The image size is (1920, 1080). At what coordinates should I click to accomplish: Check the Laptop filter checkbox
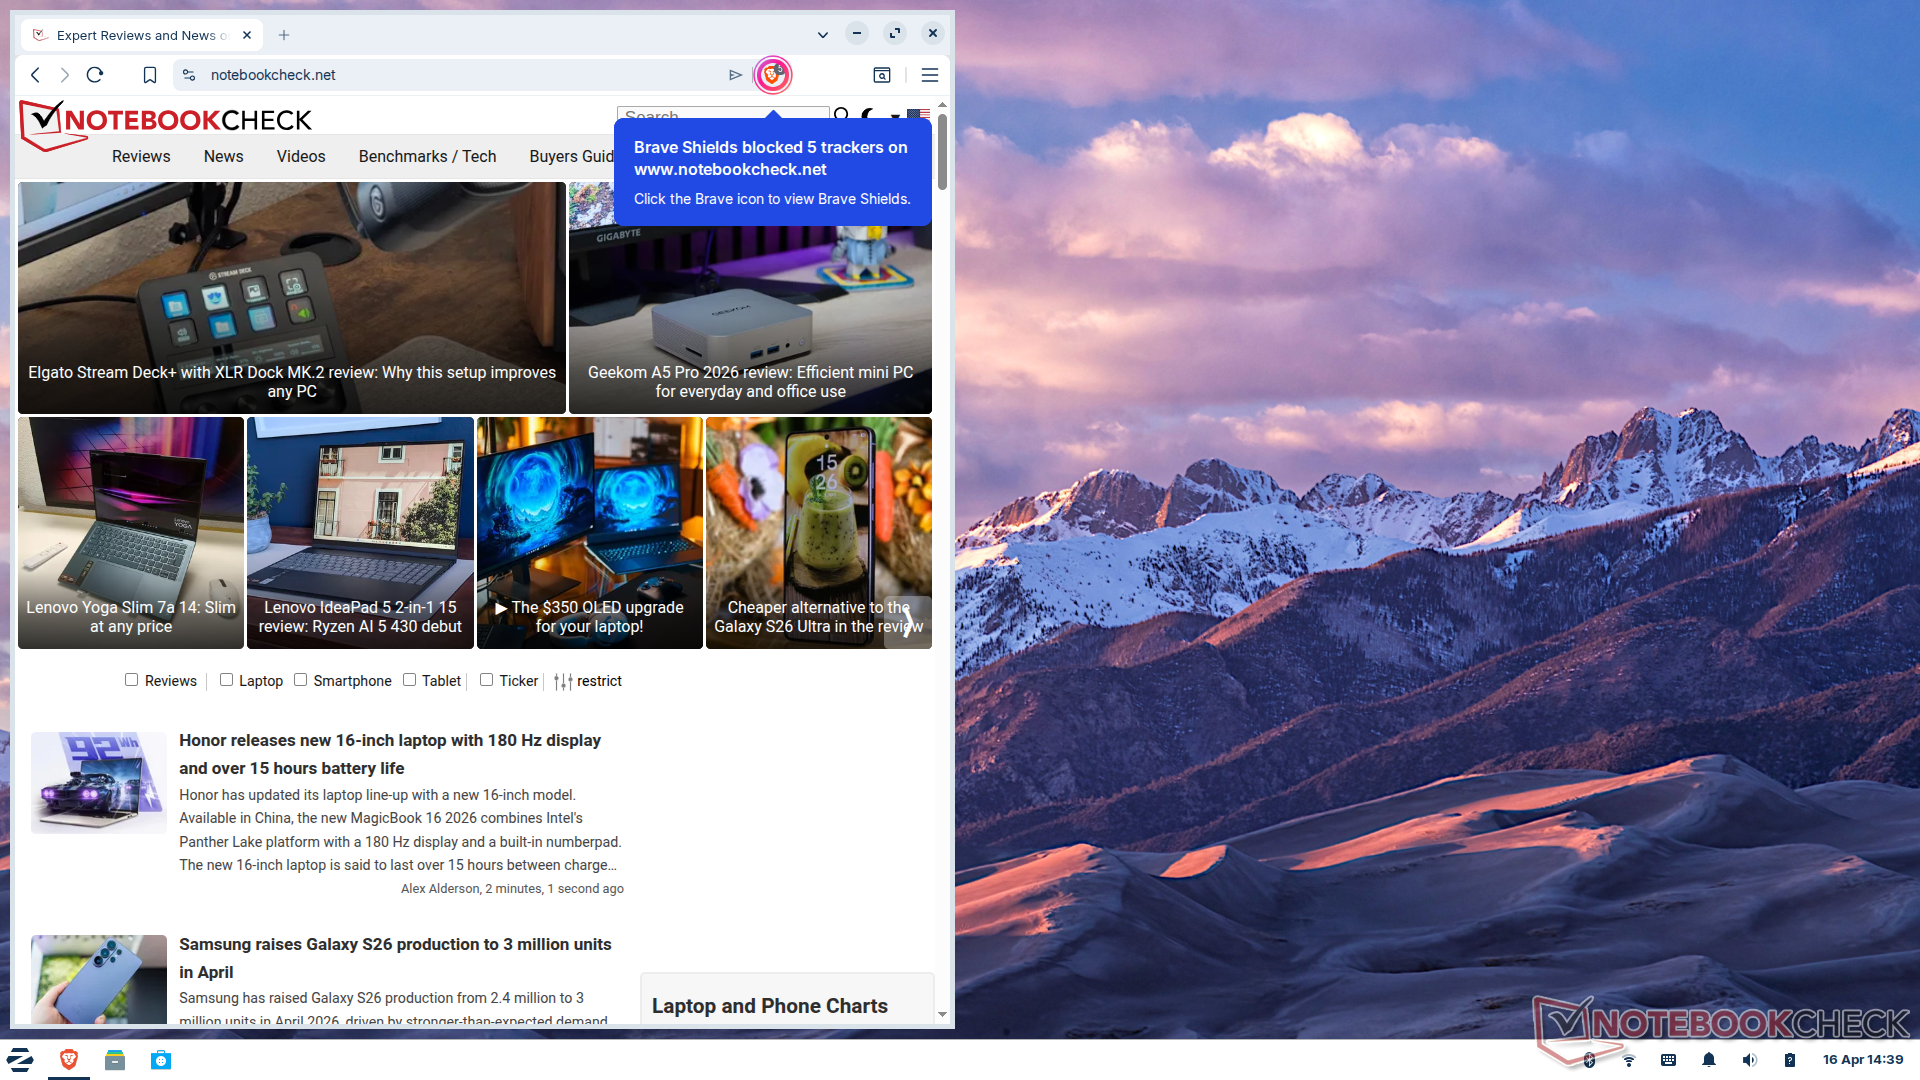click(x=226, y=680)
